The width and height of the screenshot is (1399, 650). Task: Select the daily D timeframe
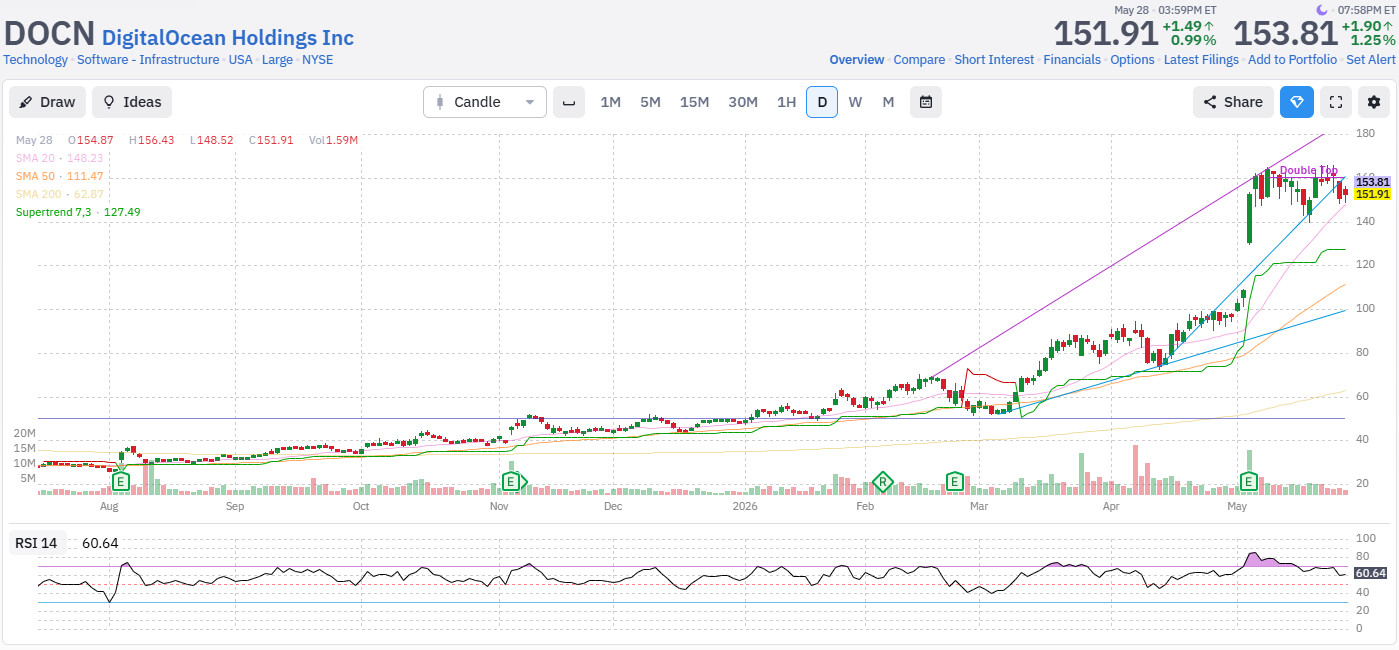(822, 102)
